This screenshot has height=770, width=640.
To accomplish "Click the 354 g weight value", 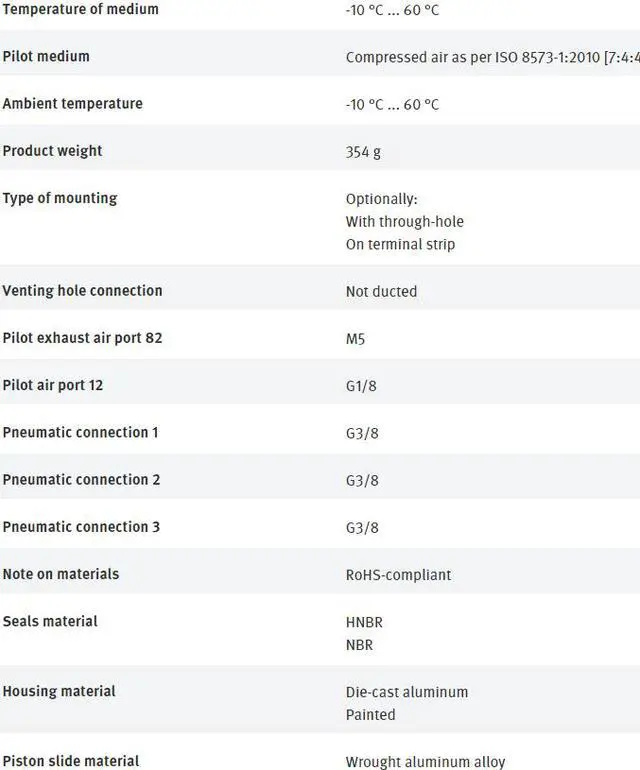I will click(x=363, y=152).
